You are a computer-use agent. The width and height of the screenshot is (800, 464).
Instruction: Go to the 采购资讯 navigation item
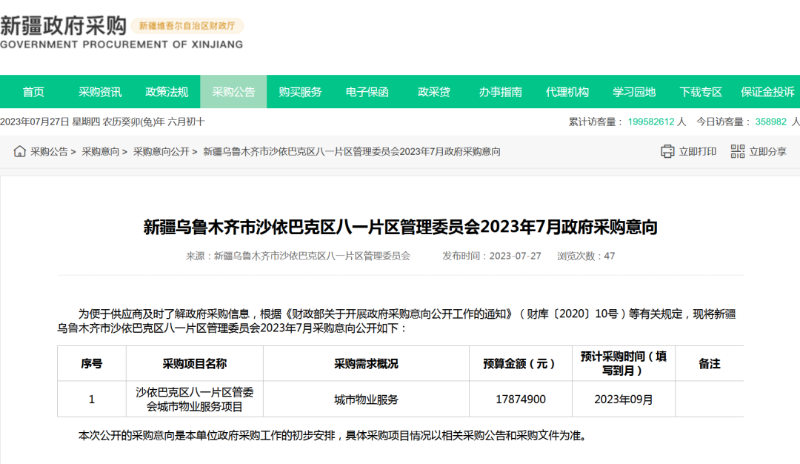100,92
